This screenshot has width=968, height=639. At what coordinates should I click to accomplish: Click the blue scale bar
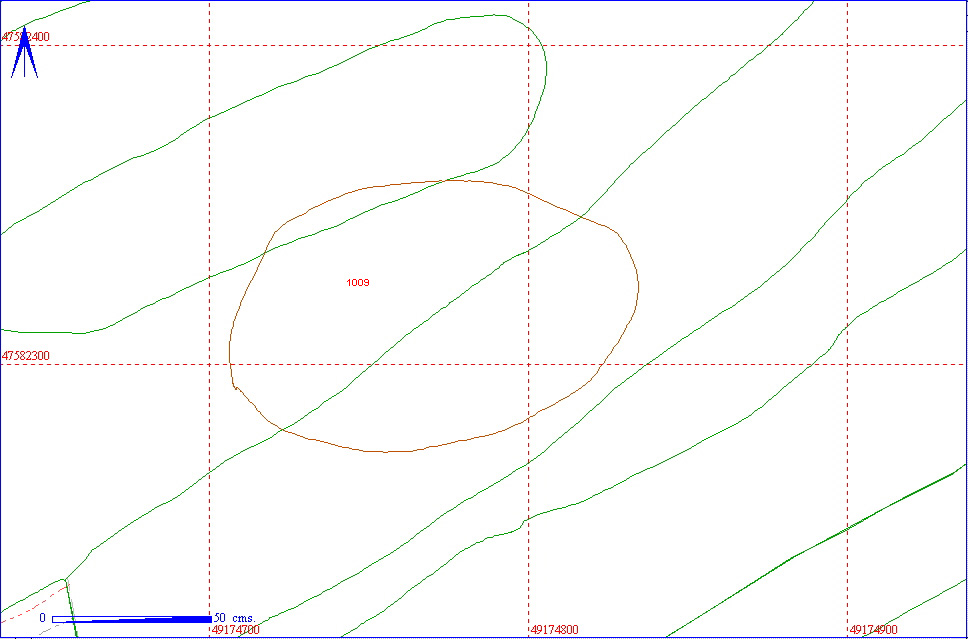tap(130, 619)
